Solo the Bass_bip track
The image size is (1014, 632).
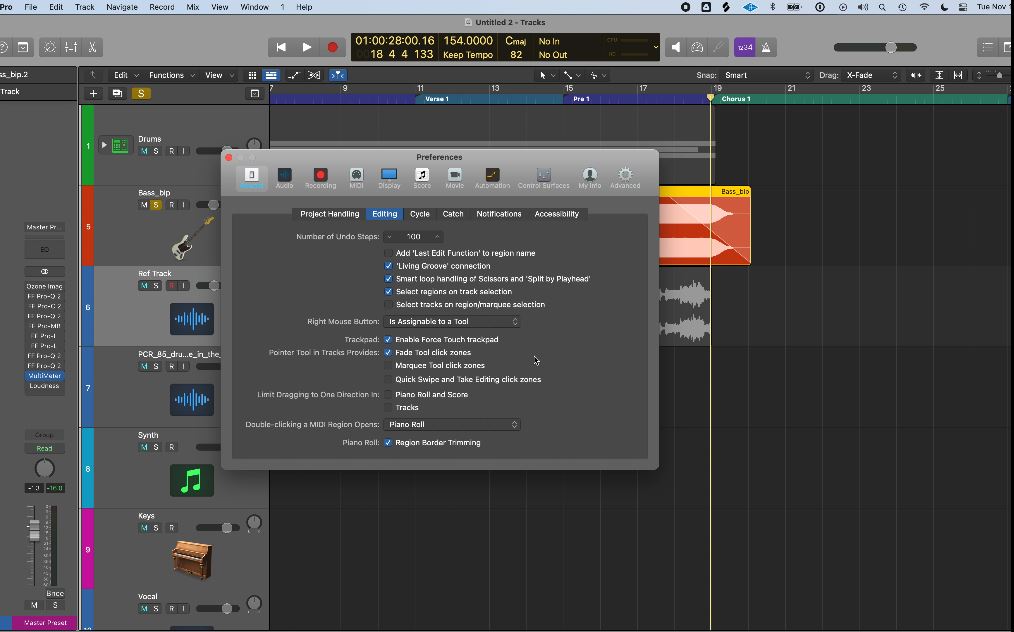coord(156,205)
